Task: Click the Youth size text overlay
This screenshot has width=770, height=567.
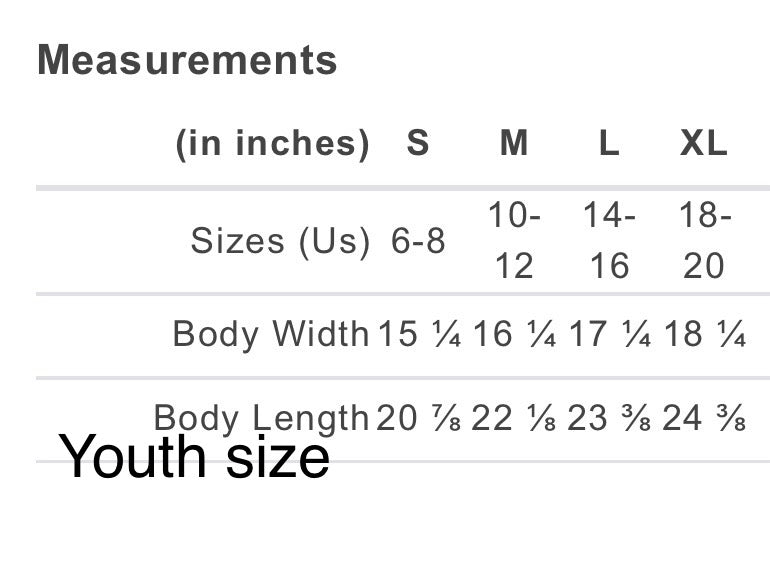Action: pyautogui.click(x=195, y=458)
